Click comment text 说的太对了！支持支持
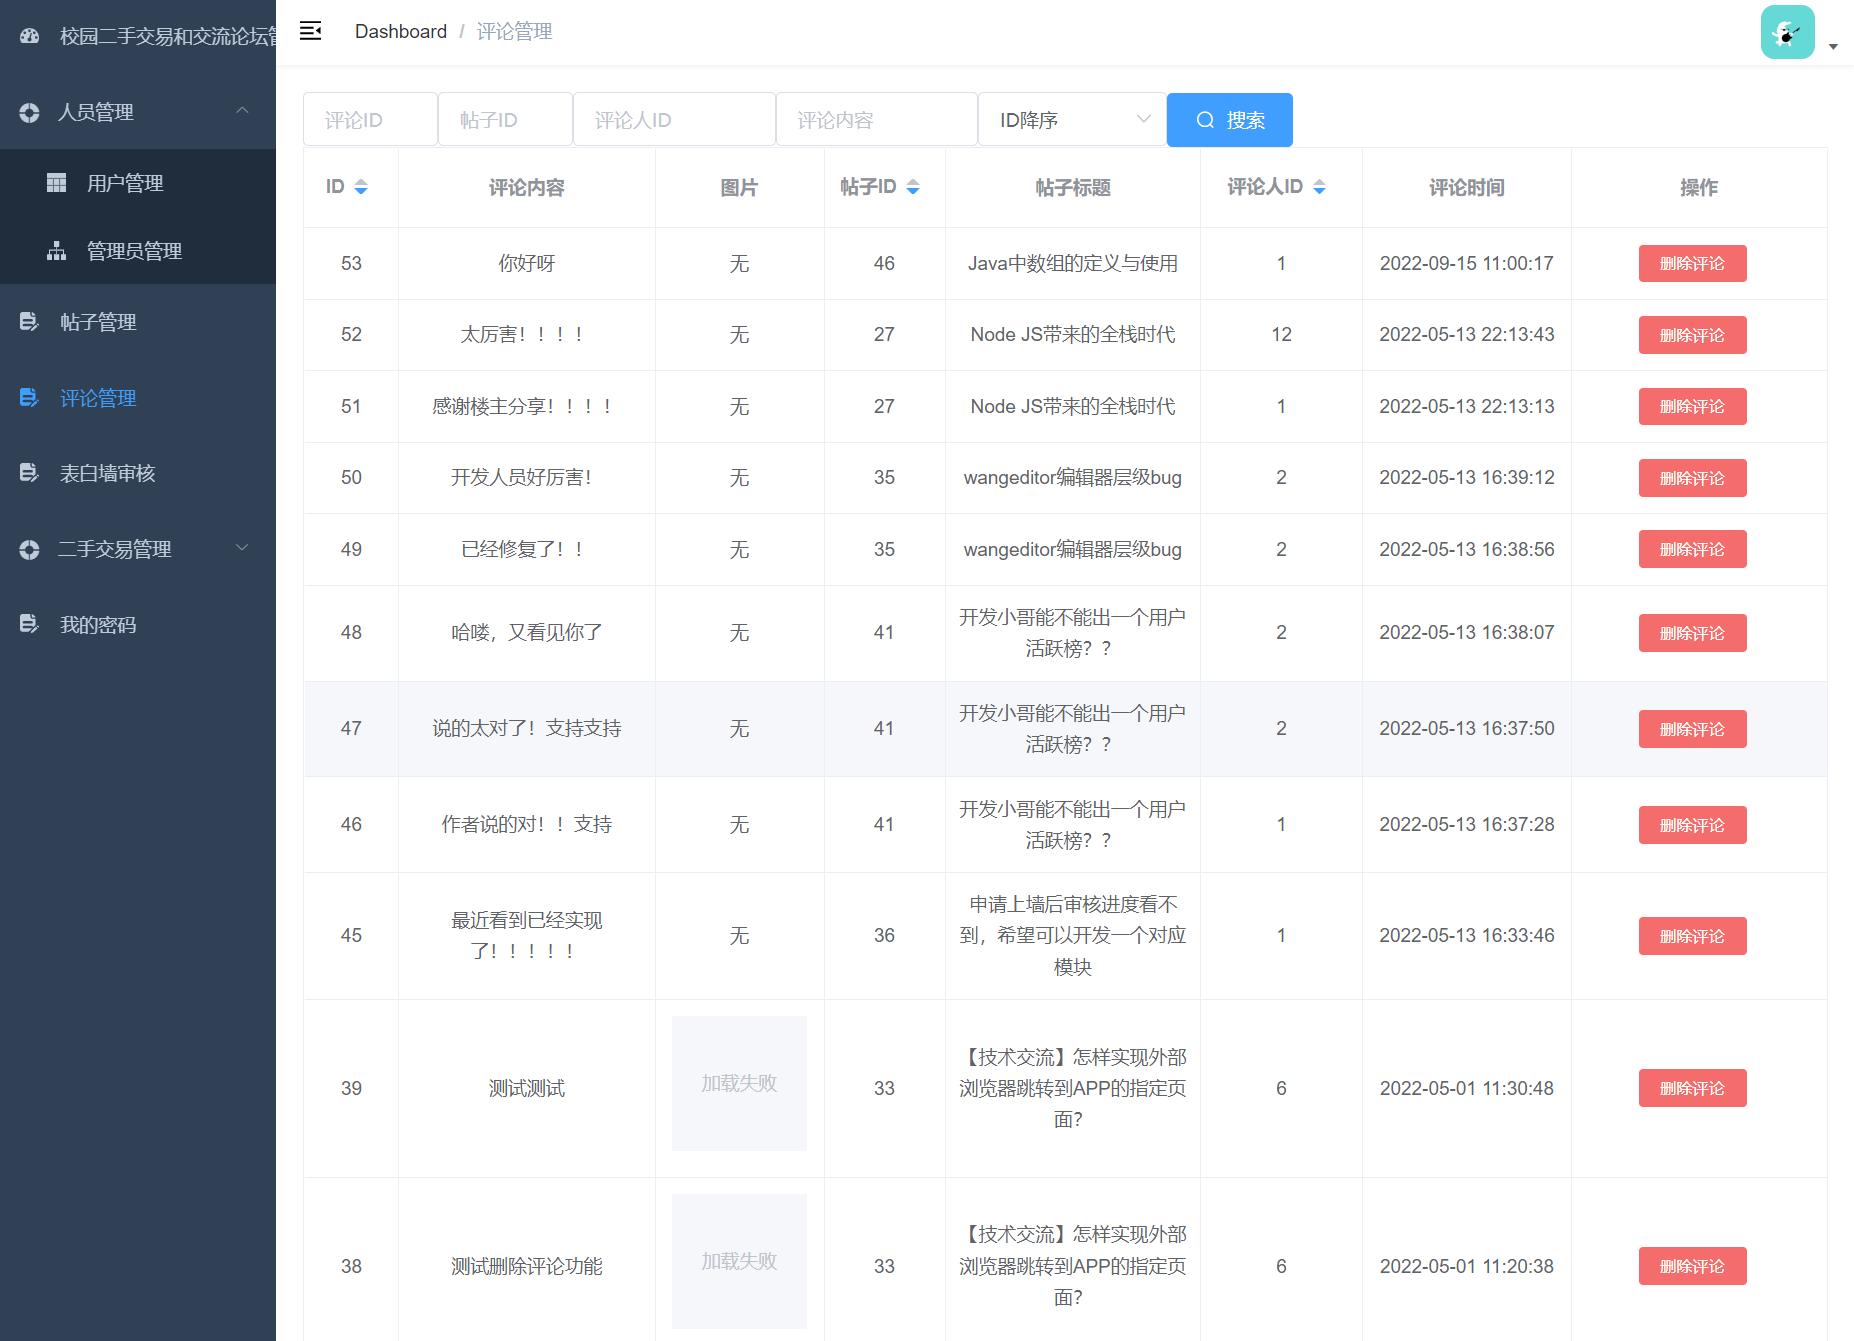The image size is (1854, 1341). click(527, 729)
